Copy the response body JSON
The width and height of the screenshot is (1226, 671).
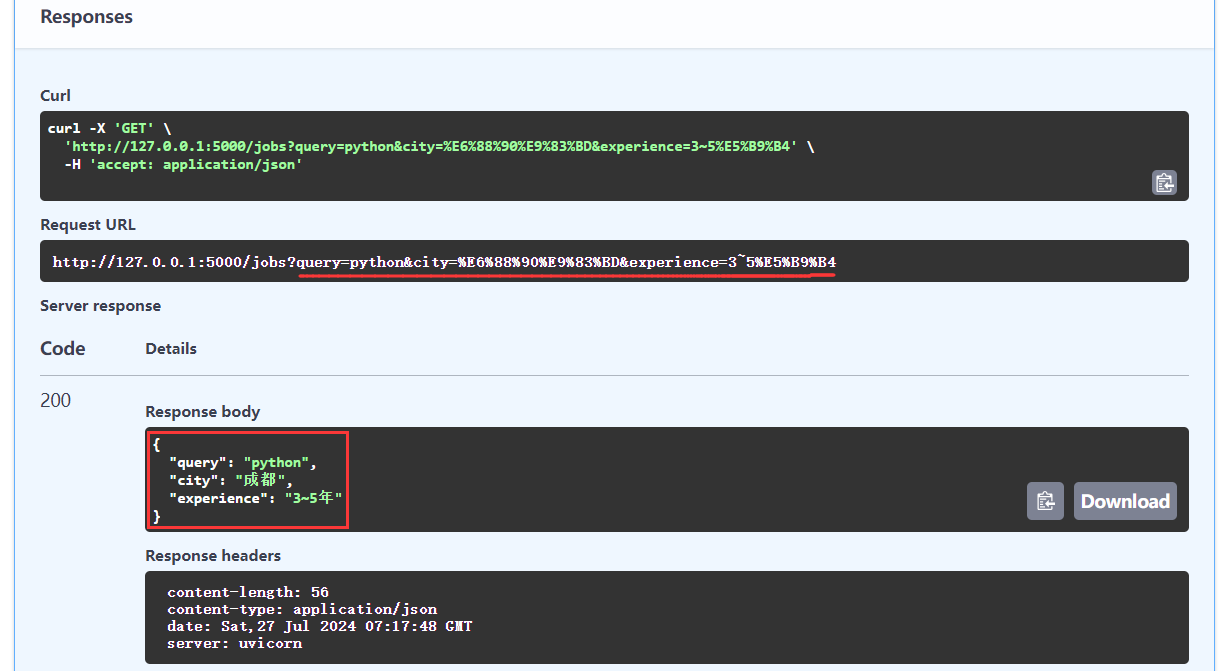1045,501
